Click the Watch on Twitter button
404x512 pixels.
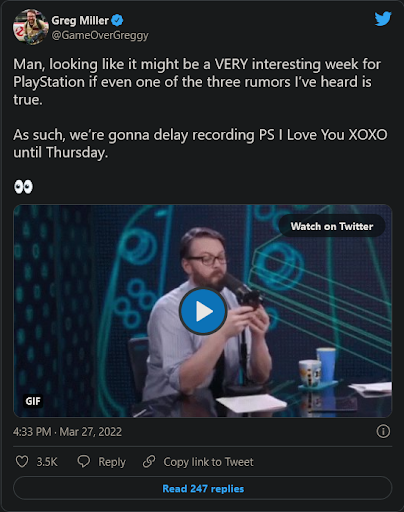332,226
